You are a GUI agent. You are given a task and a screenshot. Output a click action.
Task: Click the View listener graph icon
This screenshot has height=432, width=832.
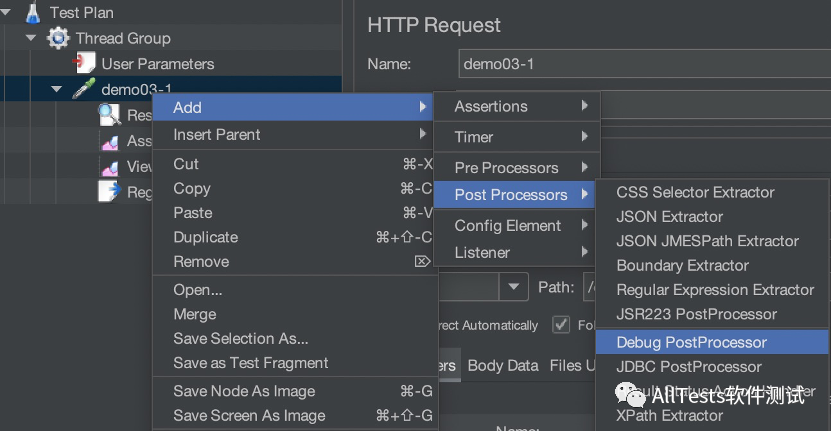point(110,167)
